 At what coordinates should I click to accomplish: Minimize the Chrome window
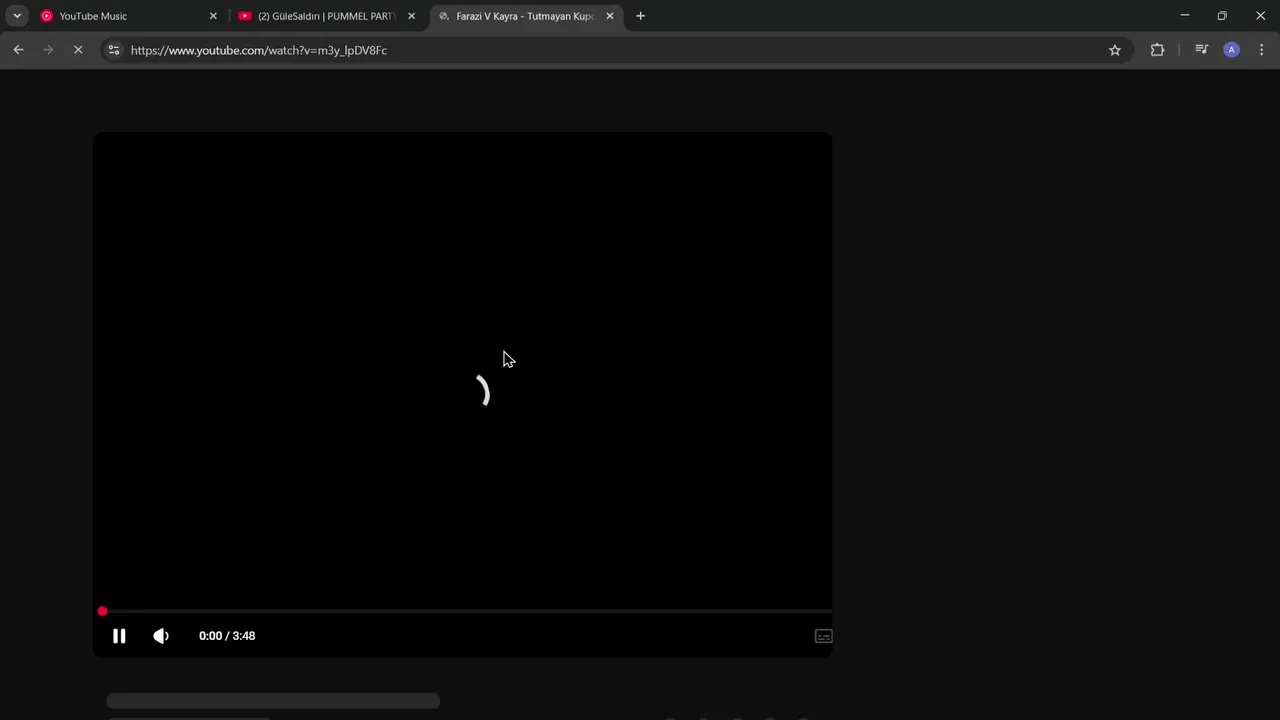coord(1185,16)
